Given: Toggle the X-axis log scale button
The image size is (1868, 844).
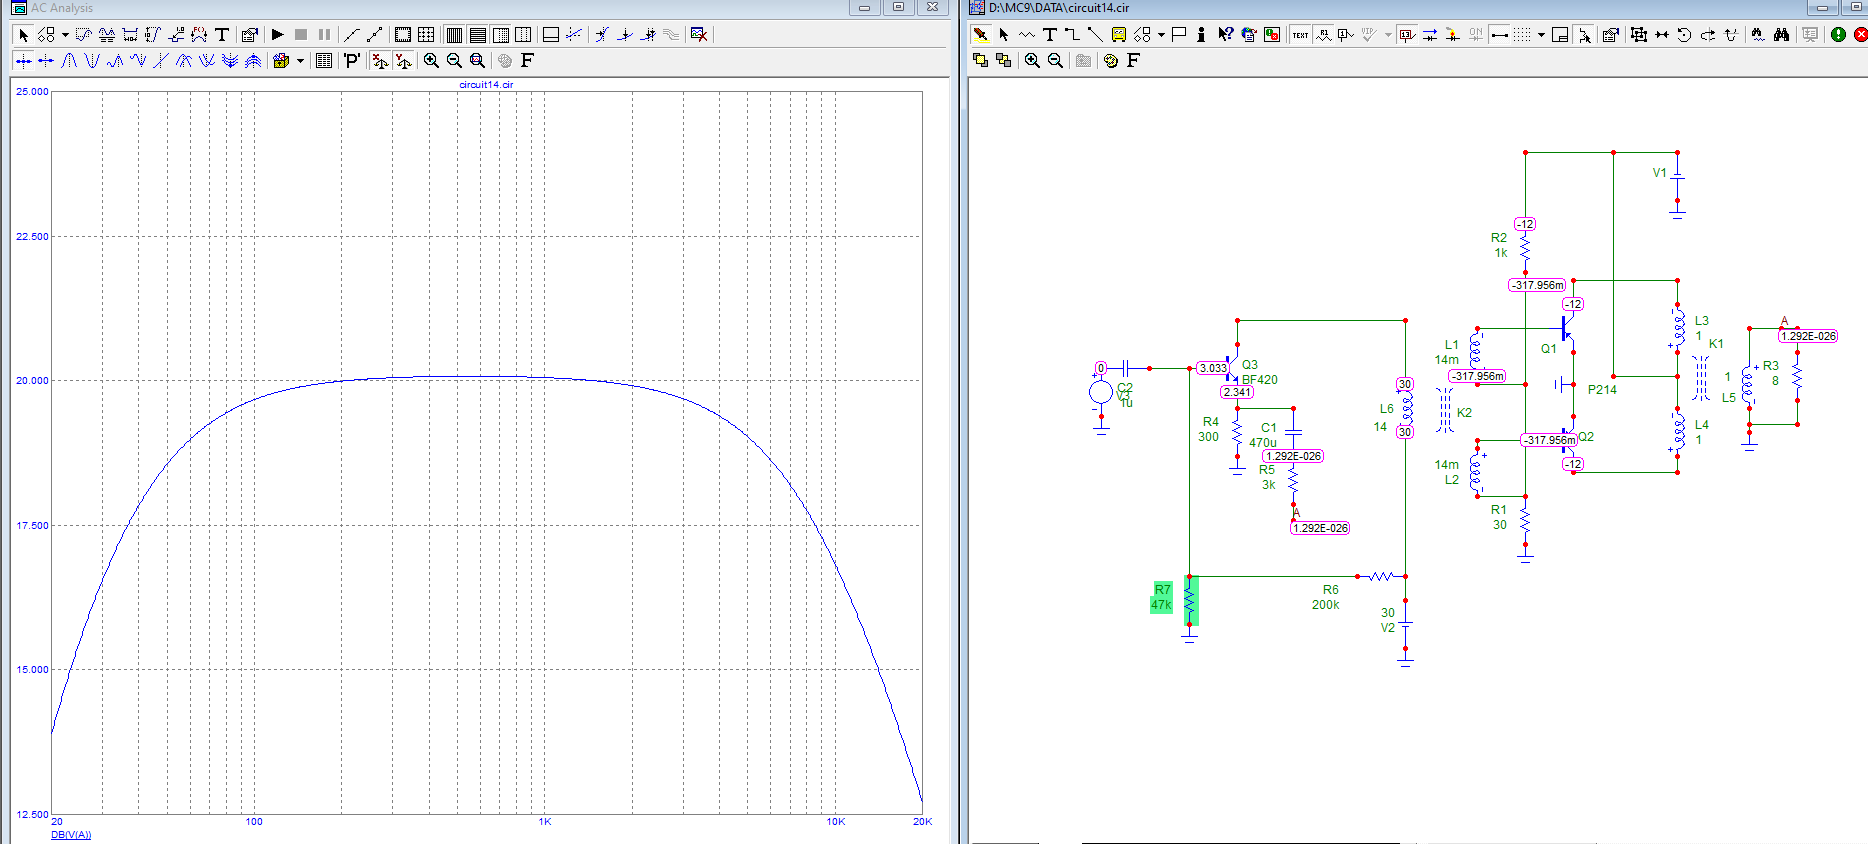Looking at the screenshot, I should [380, 61].
